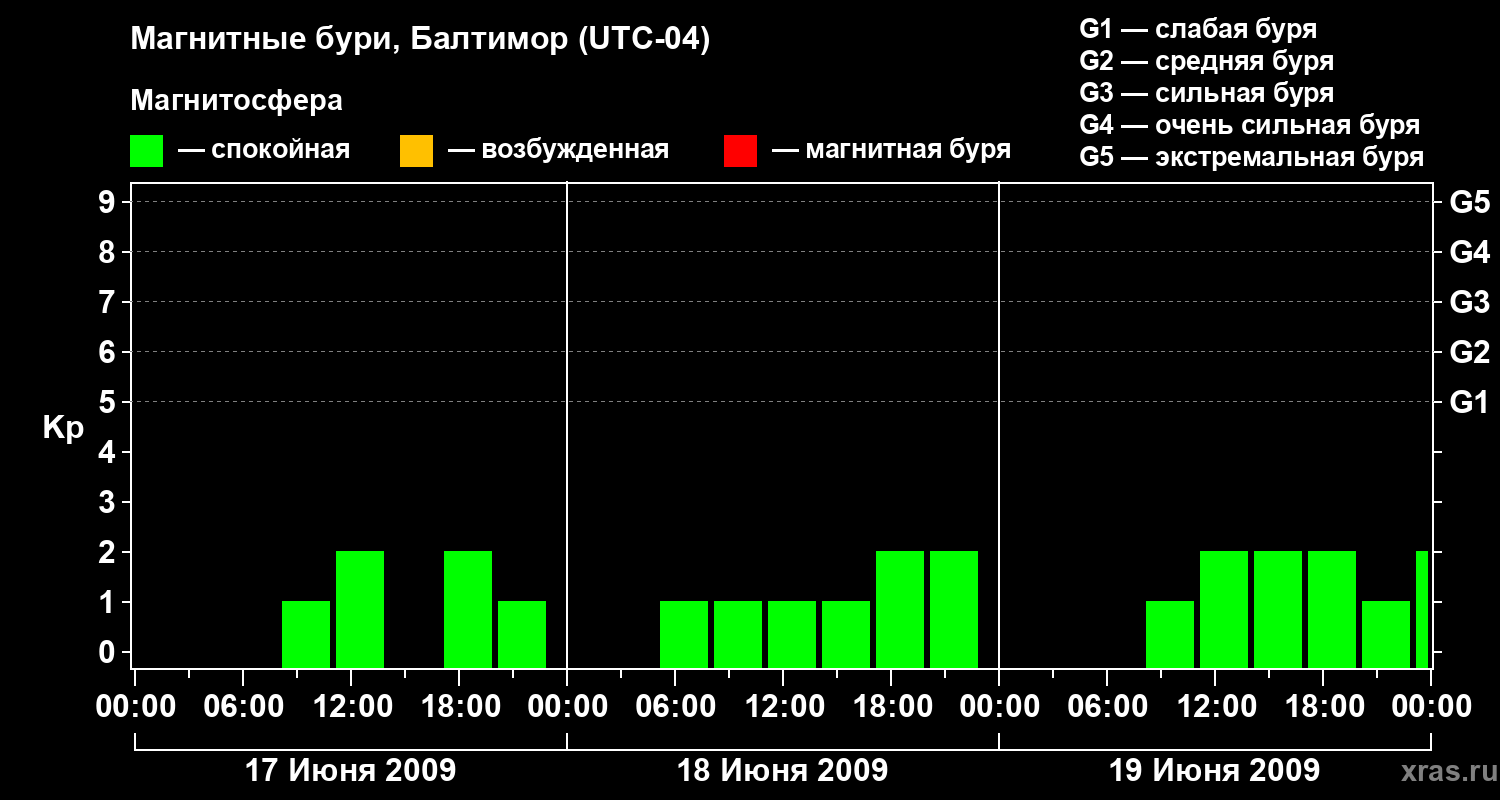Screen dimensions: 1500x800
Task: Click the 17 June bar at 21:00 (Kp 1)
Action: point(522,634)
